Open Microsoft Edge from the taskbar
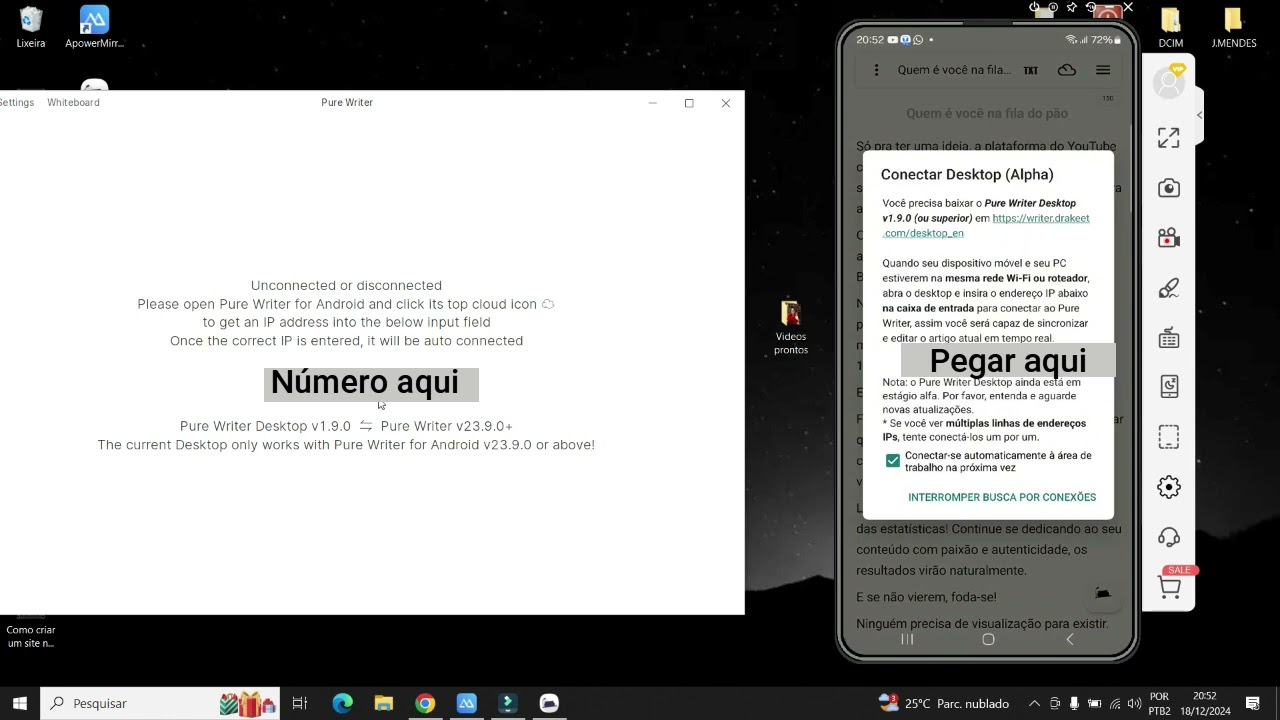1280x720 pixels. click(x=342, y=703)
